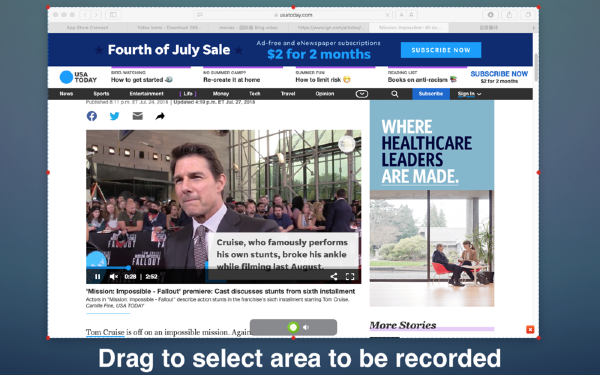Open the site search magnifier
Image resolution: width=600 pixels, height=375 pixels.
[395, 94]
